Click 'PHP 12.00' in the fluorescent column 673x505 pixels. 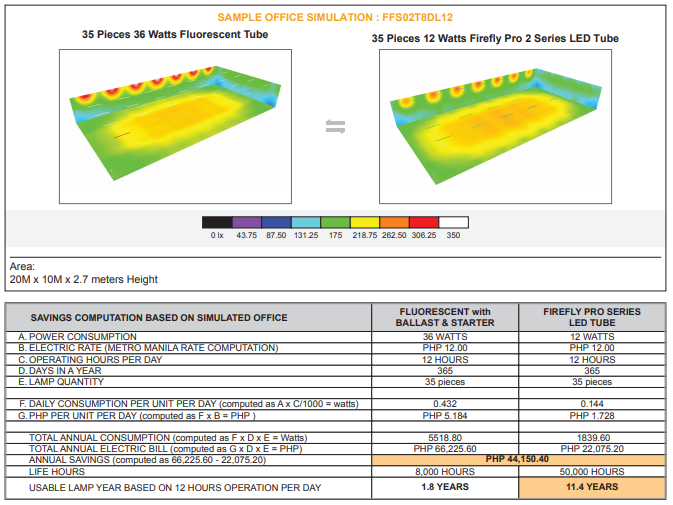(445, 348)
